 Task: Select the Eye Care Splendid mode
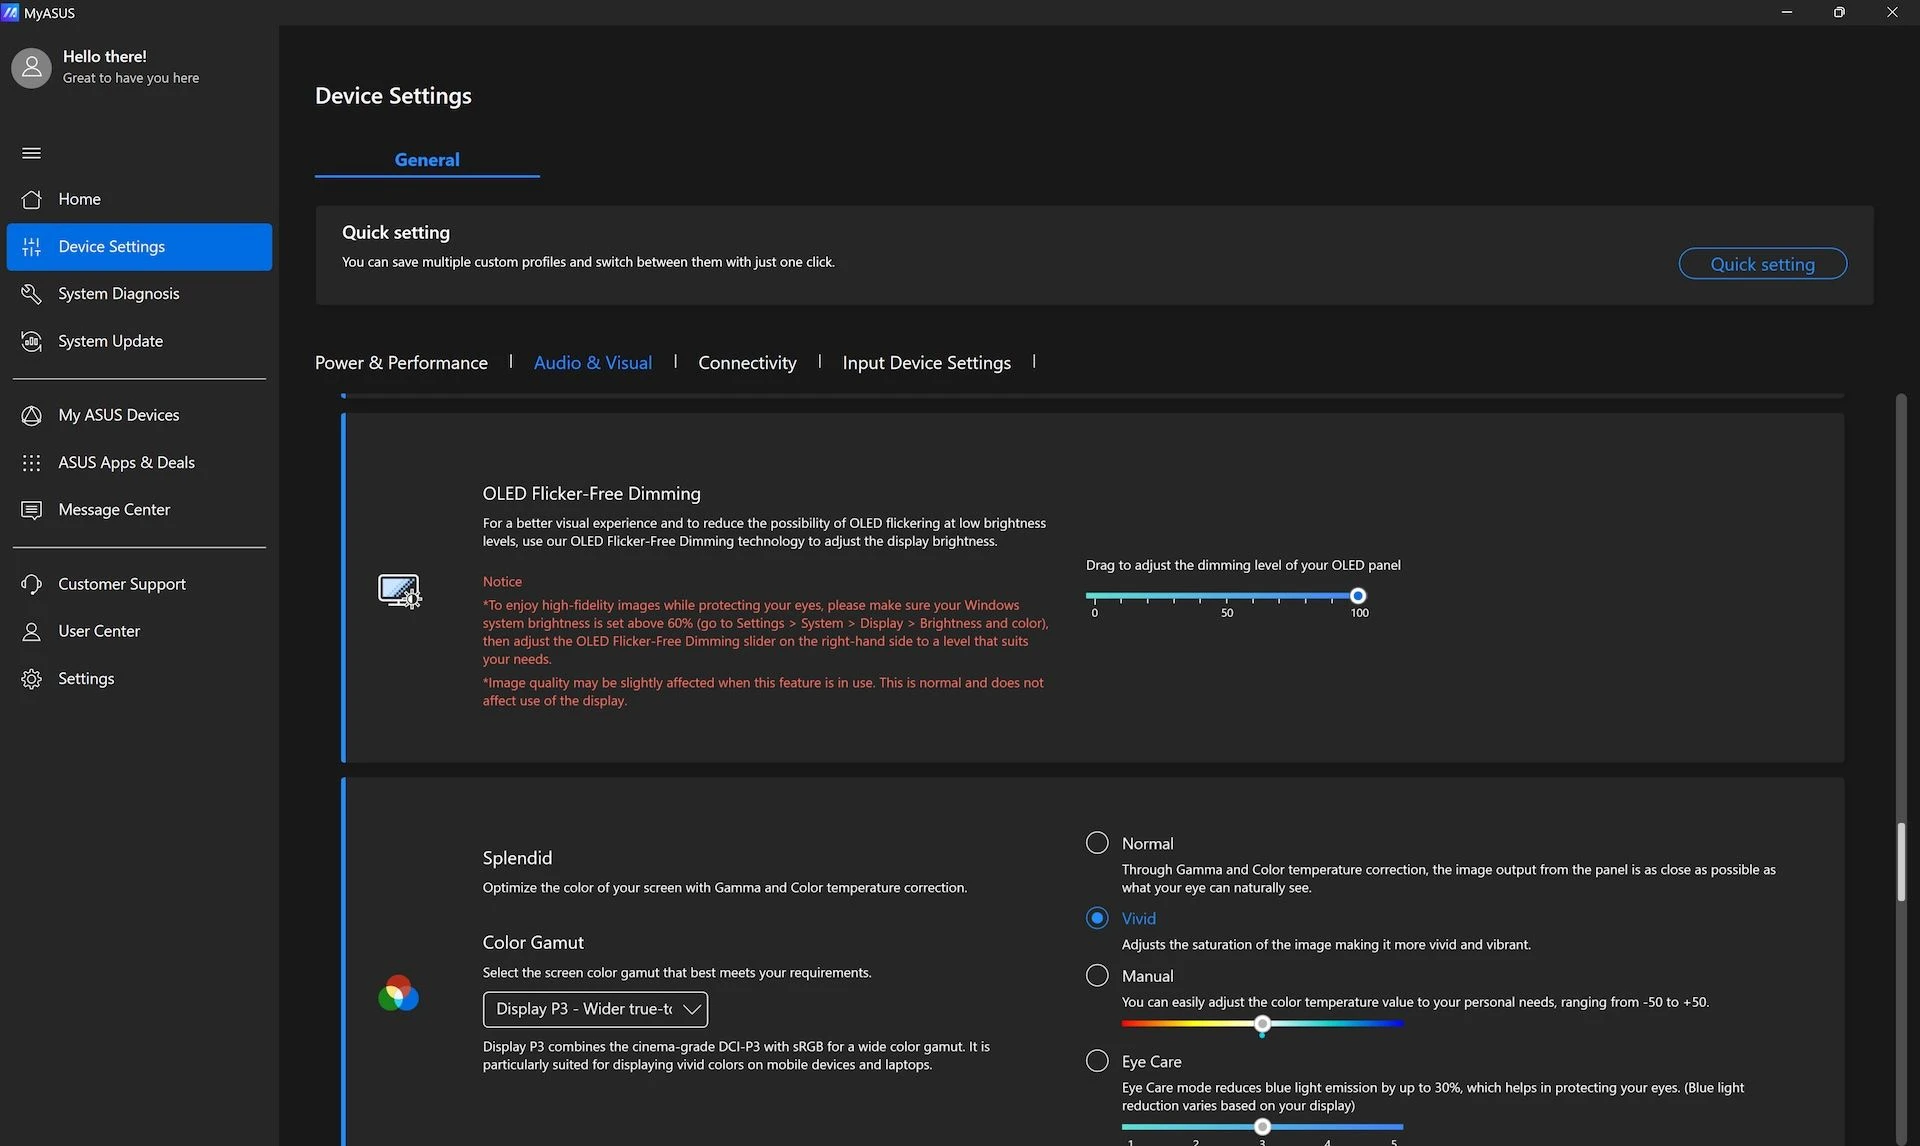1097,1061
